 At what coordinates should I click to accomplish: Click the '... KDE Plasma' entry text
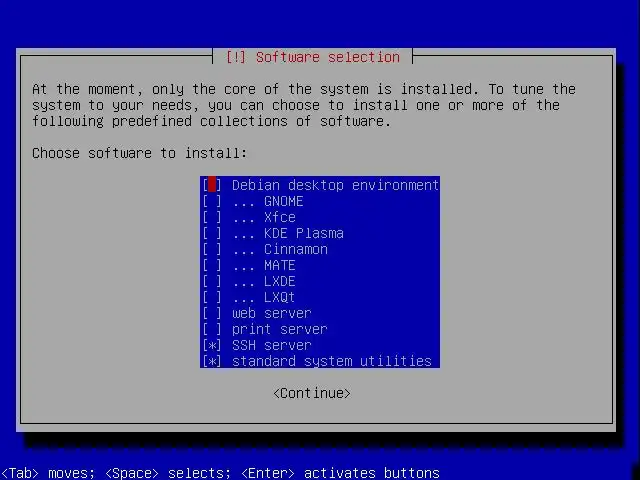[288, 233]
